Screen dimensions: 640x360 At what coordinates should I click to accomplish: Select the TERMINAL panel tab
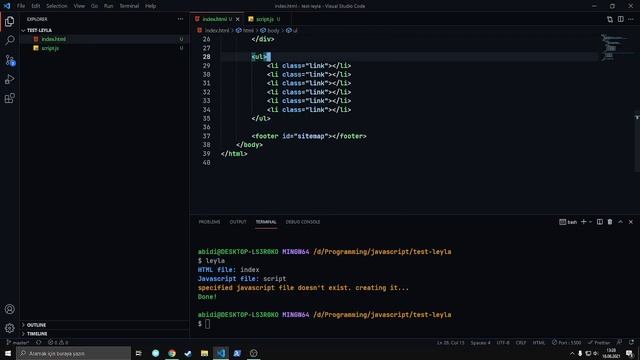point(266,222)
